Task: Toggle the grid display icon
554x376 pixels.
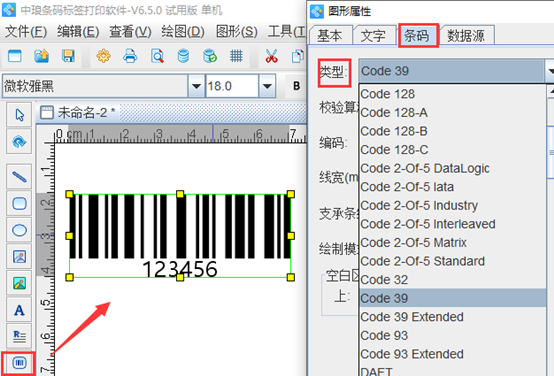Action: click(x=236, y=56)
